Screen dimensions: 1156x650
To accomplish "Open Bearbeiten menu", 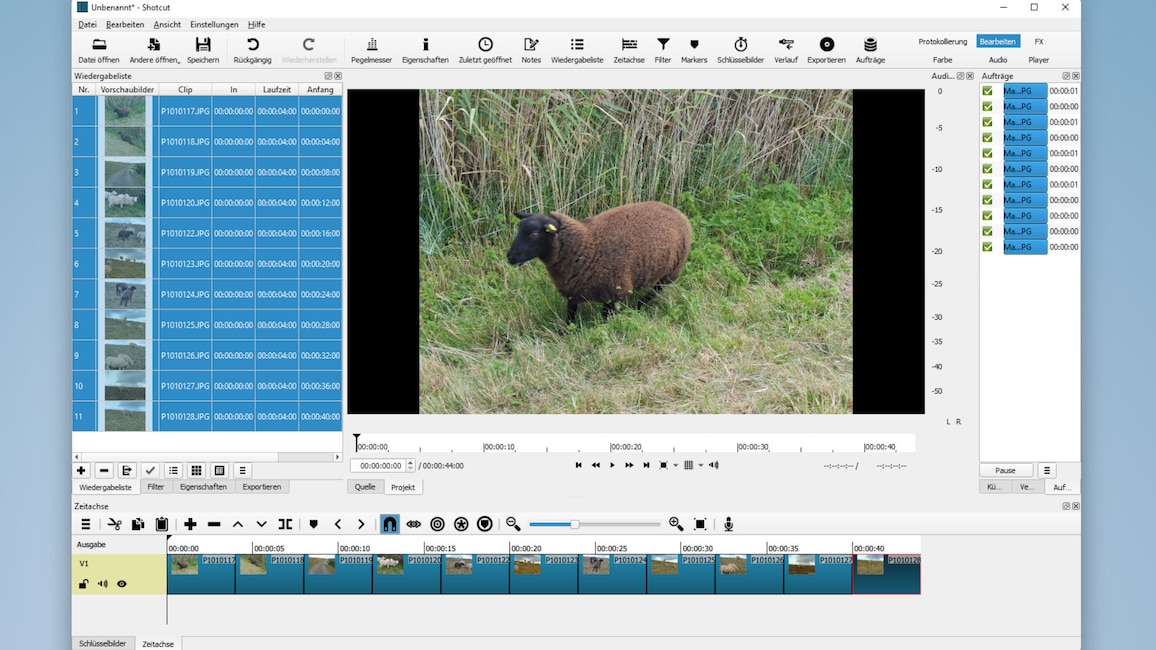I will point(125,24).
